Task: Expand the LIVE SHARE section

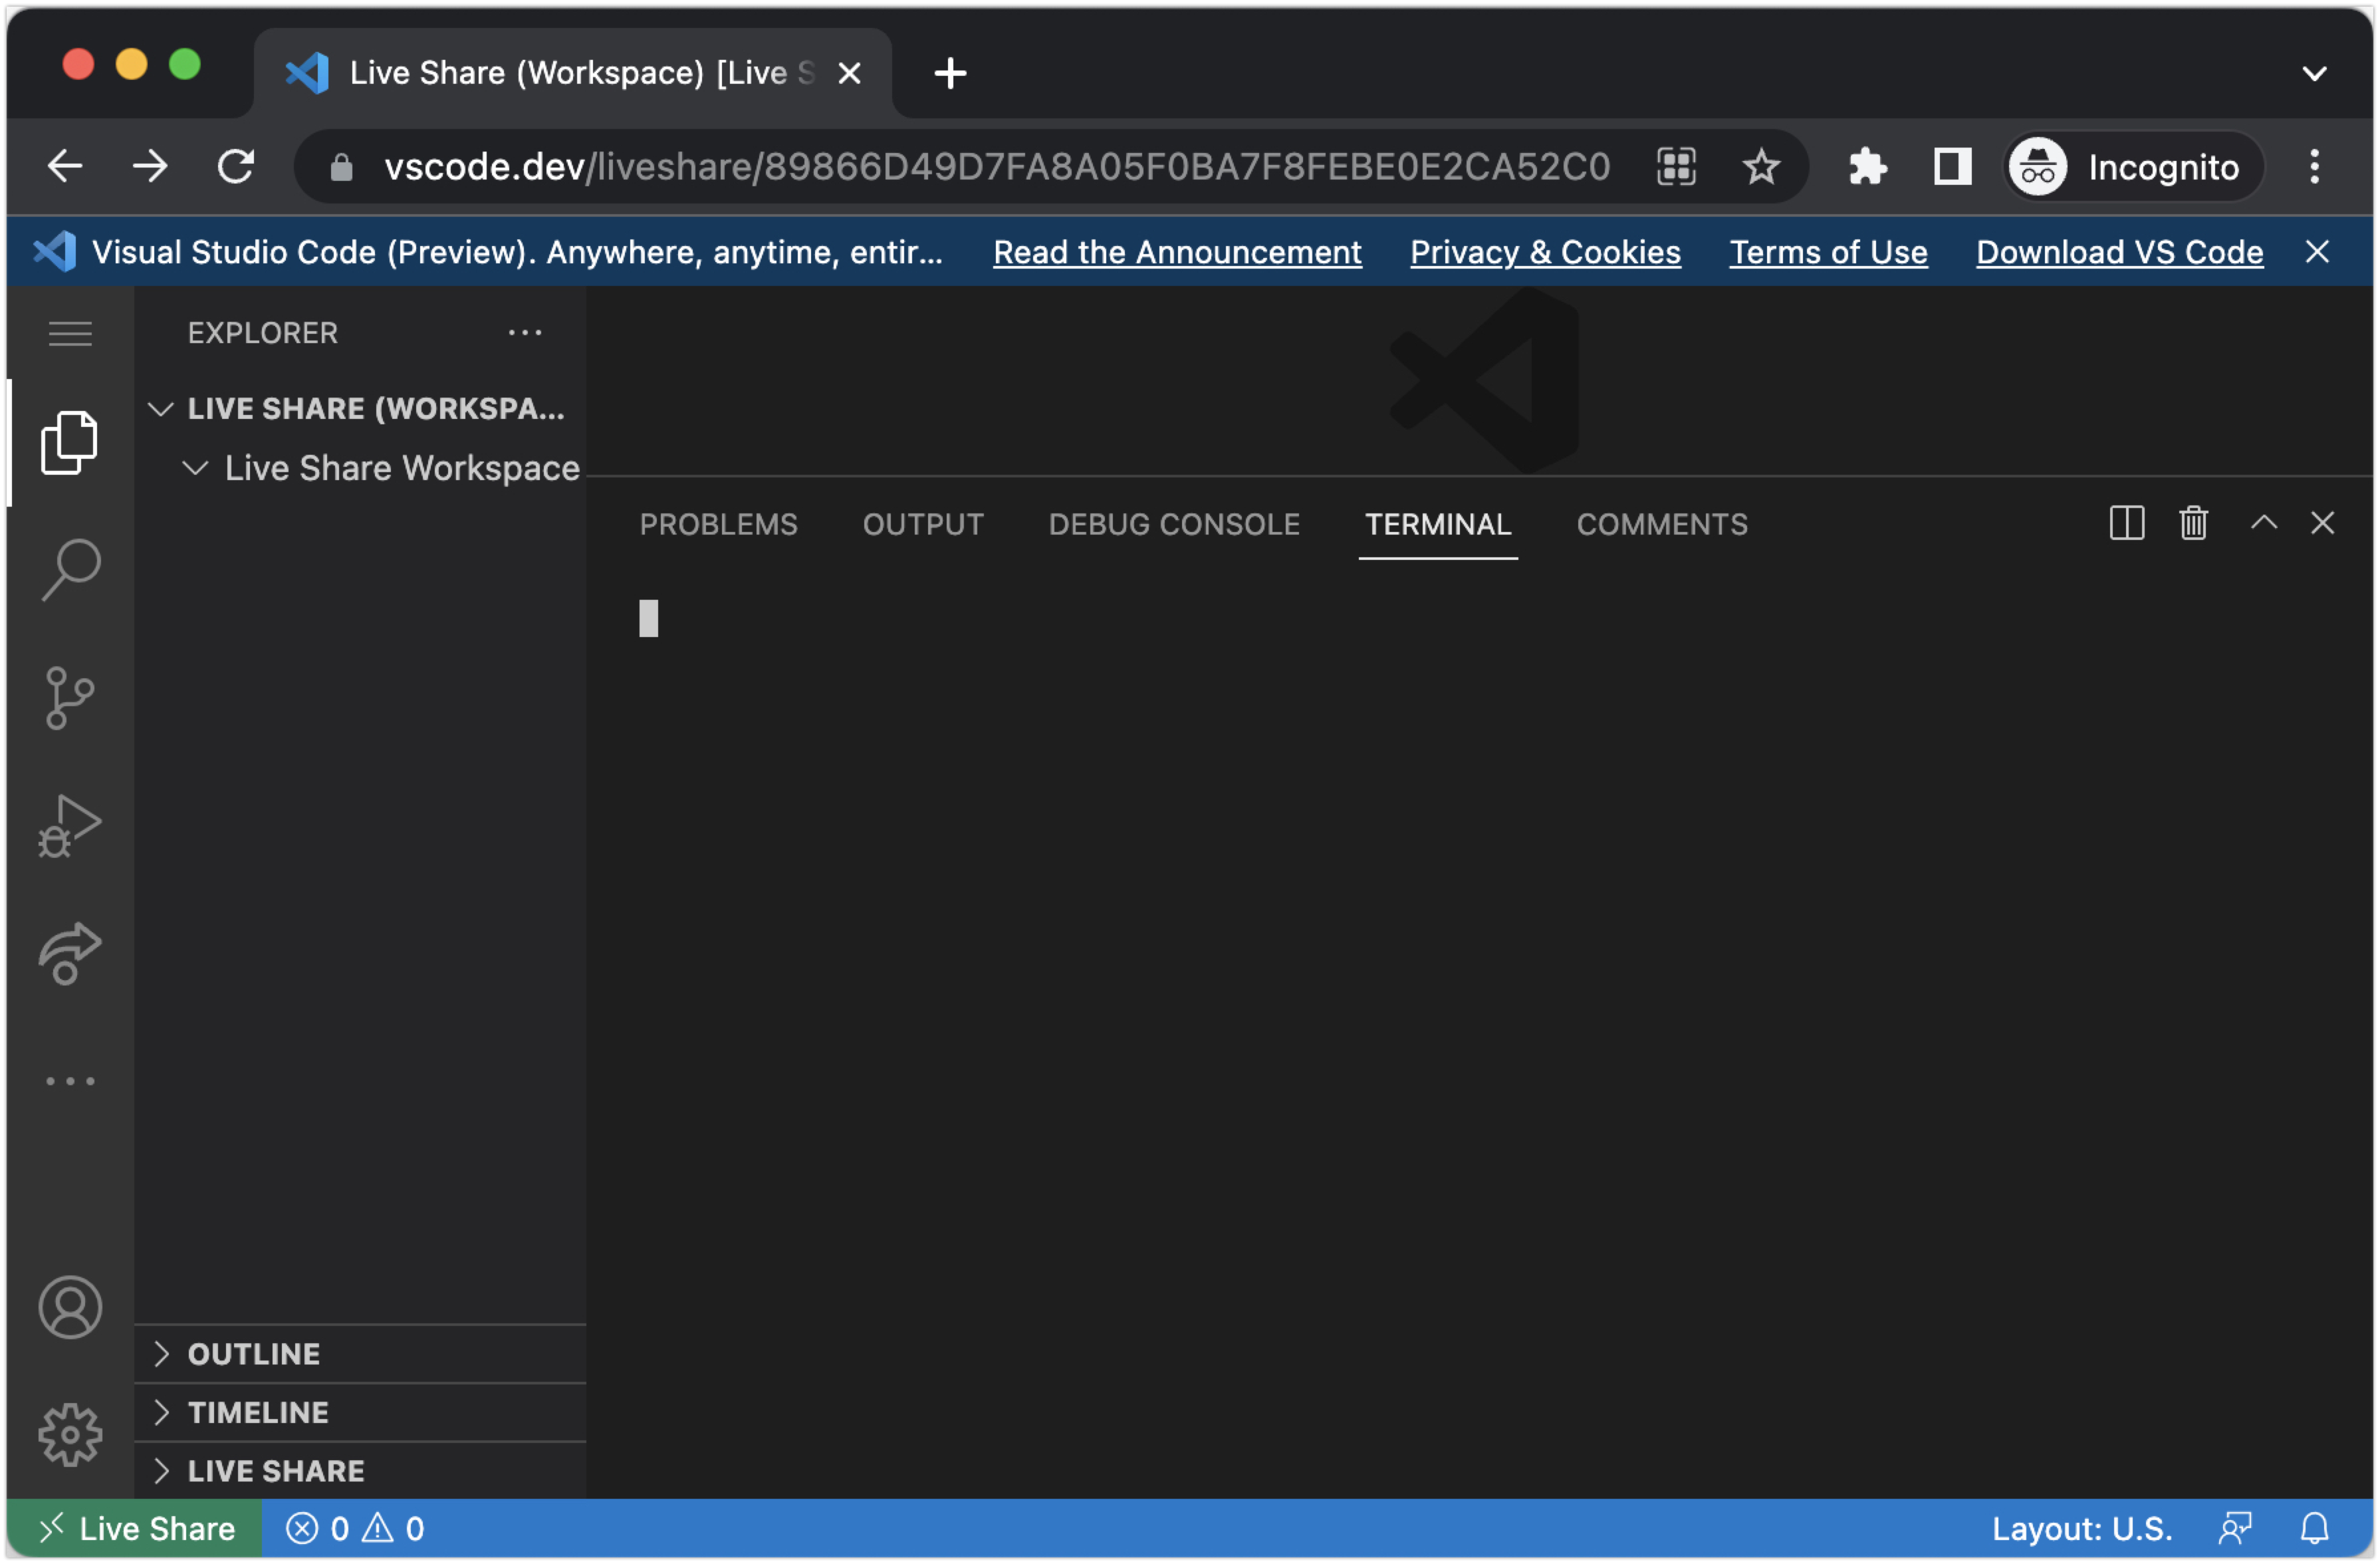Action: tap(360, 1472)
